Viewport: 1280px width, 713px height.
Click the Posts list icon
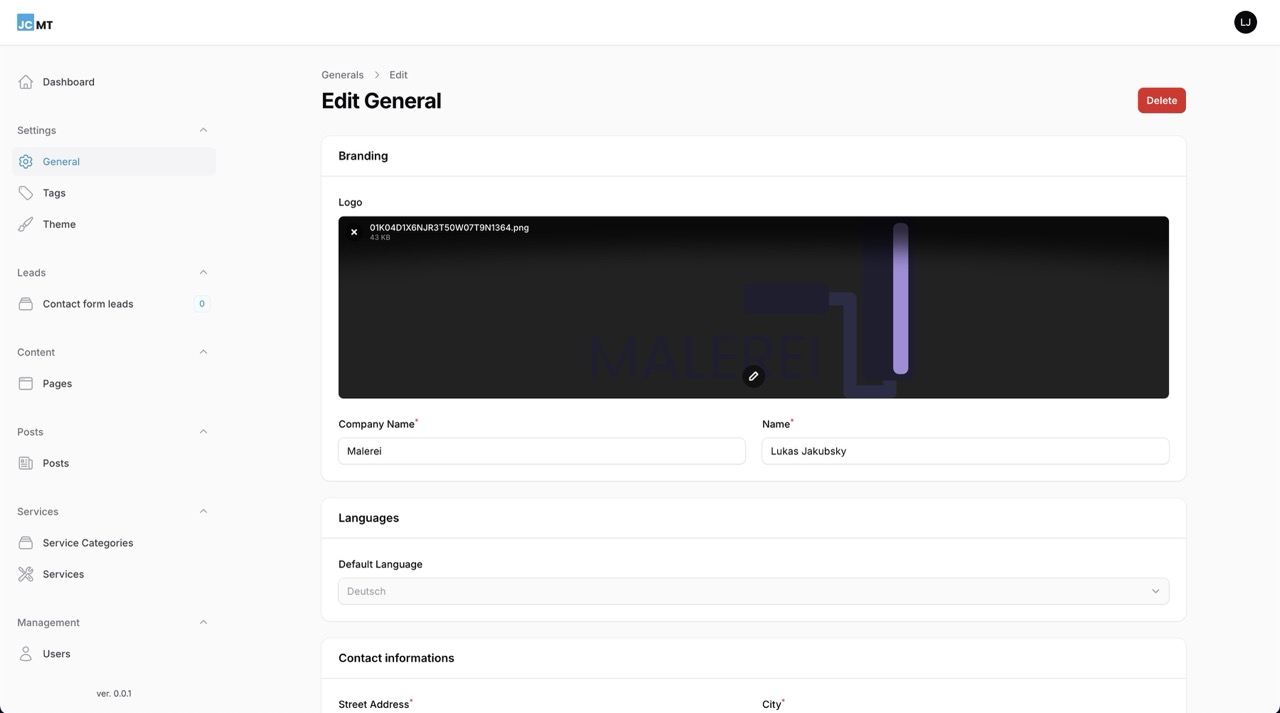point(25,462)
